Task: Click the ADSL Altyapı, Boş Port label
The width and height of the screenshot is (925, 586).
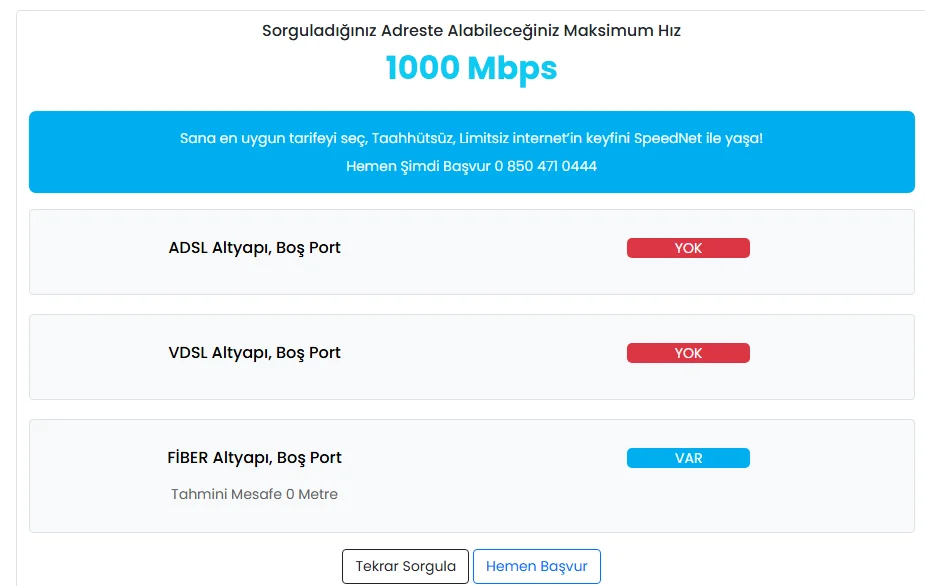Action: [254, 248]
